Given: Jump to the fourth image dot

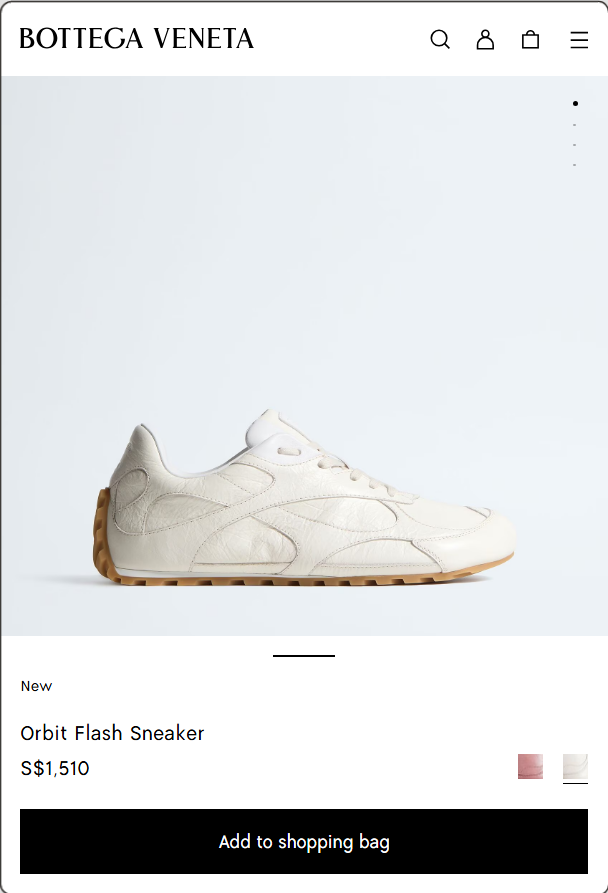Looking at the screenshot, I should point(574,165).
